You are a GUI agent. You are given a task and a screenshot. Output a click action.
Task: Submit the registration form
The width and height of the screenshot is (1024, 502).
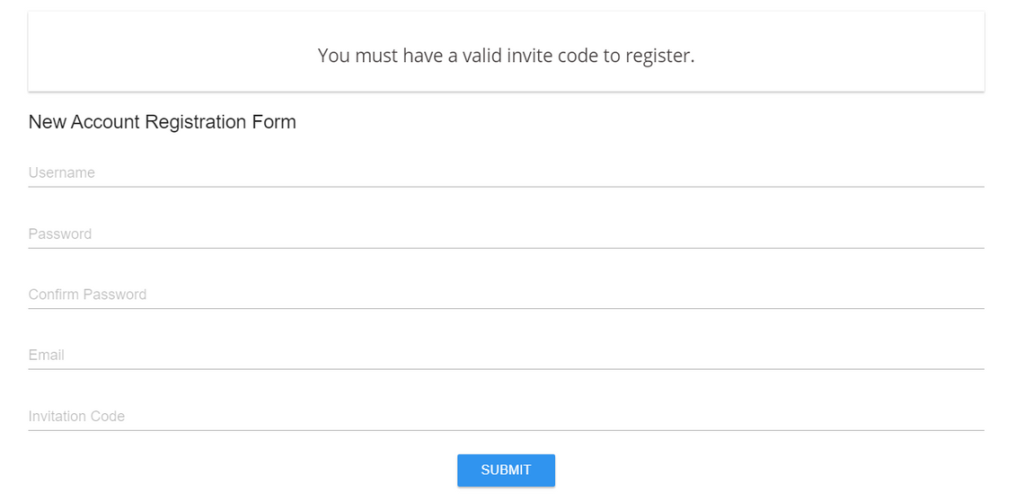tap(506, 470)
